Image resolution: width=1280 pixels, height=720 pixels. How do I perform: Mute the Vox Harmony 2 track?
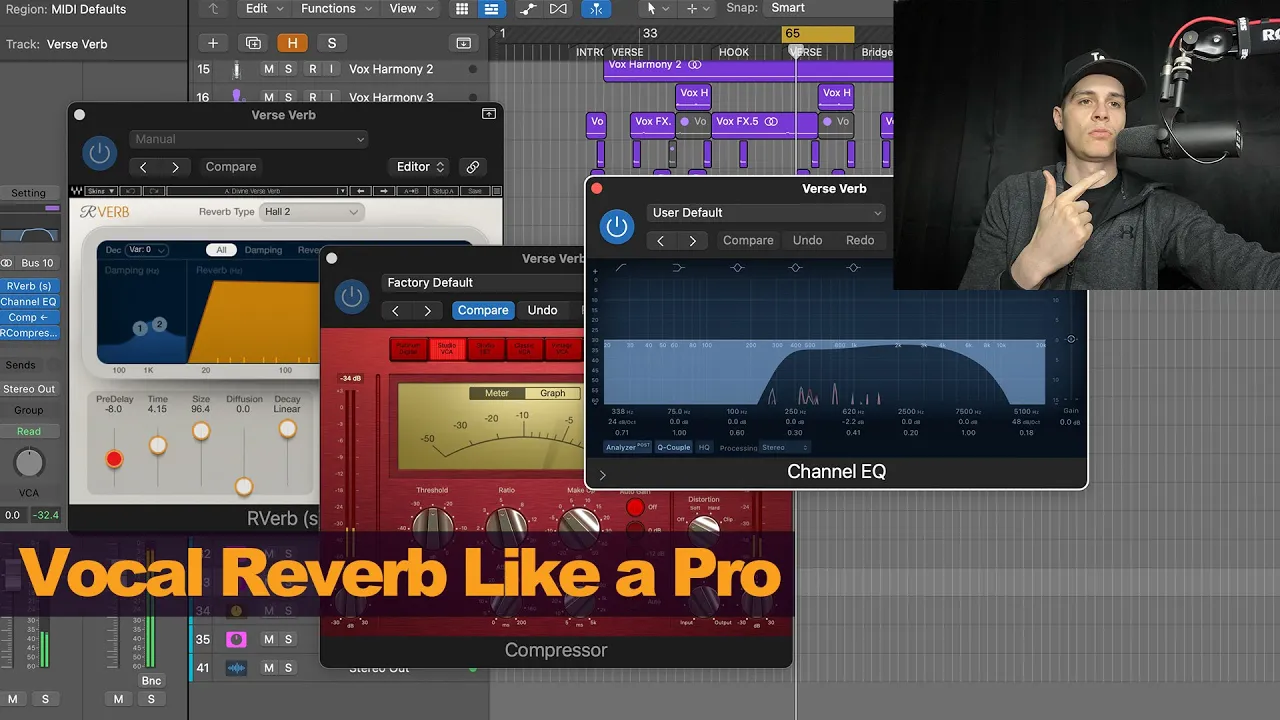pyautogui.click(x=268, y=69)
